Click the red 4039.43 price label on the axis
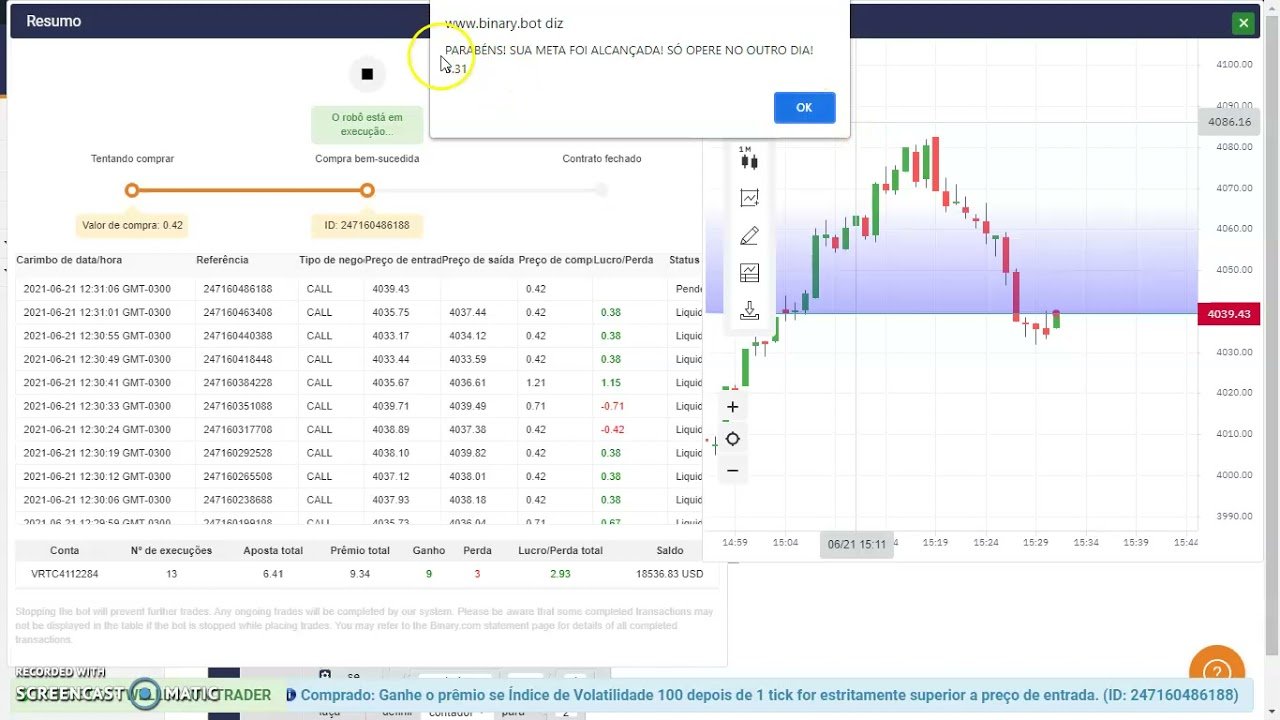This screenshot has width=1280, height=720. pos(1228,313)
